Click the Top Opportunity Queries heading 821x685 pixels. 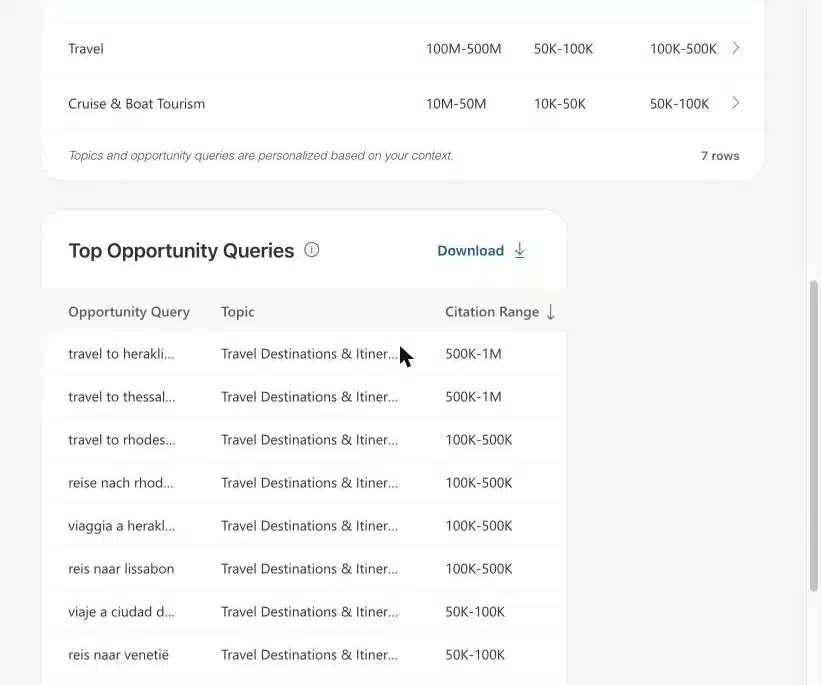point(181,251)
